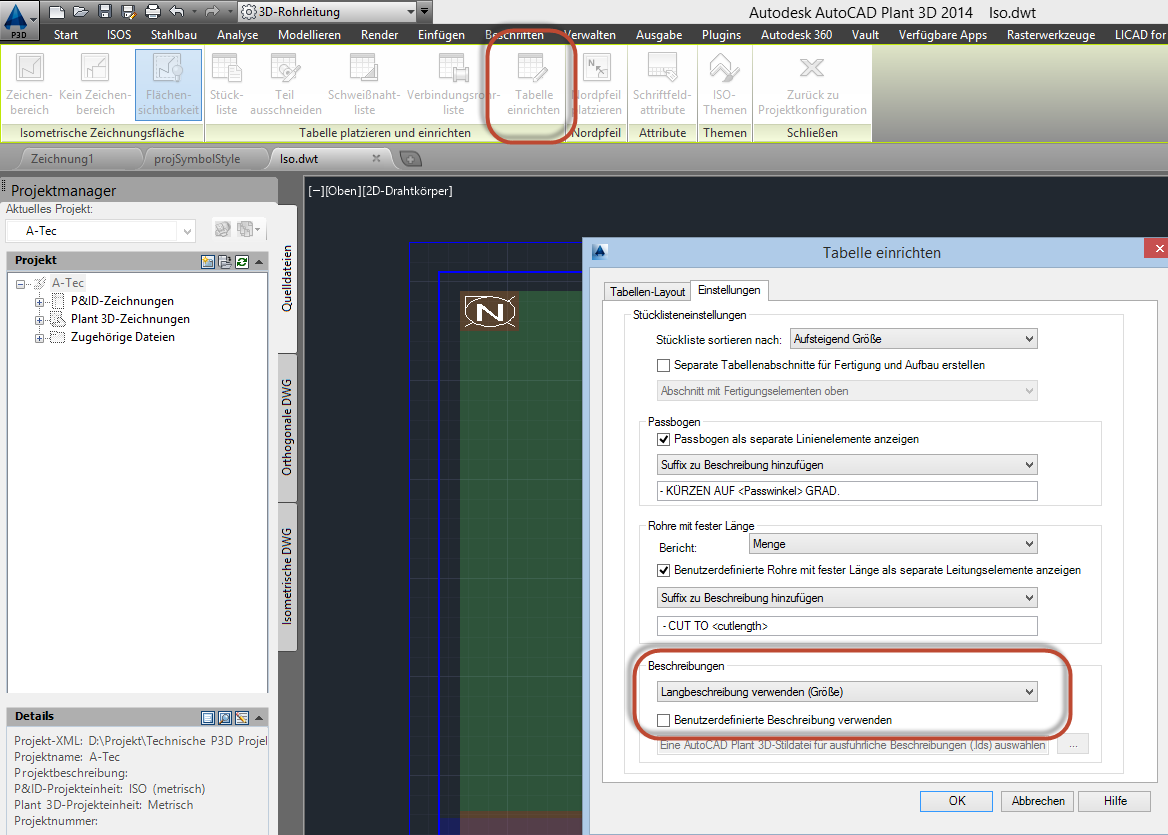The height and width of the screenshot is (835, 1168).
Task: Click the Schriftfeldattribute ribbon tool
Action: 662,85
